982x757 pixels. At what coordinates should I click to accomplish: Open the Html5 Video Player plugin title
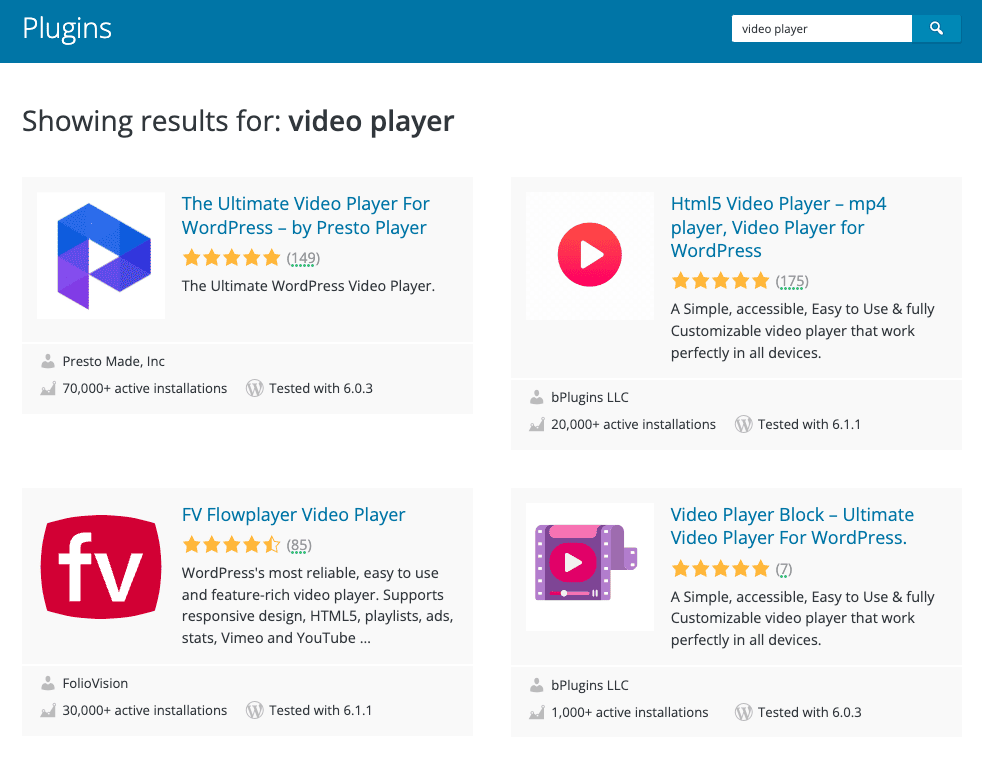778,227
